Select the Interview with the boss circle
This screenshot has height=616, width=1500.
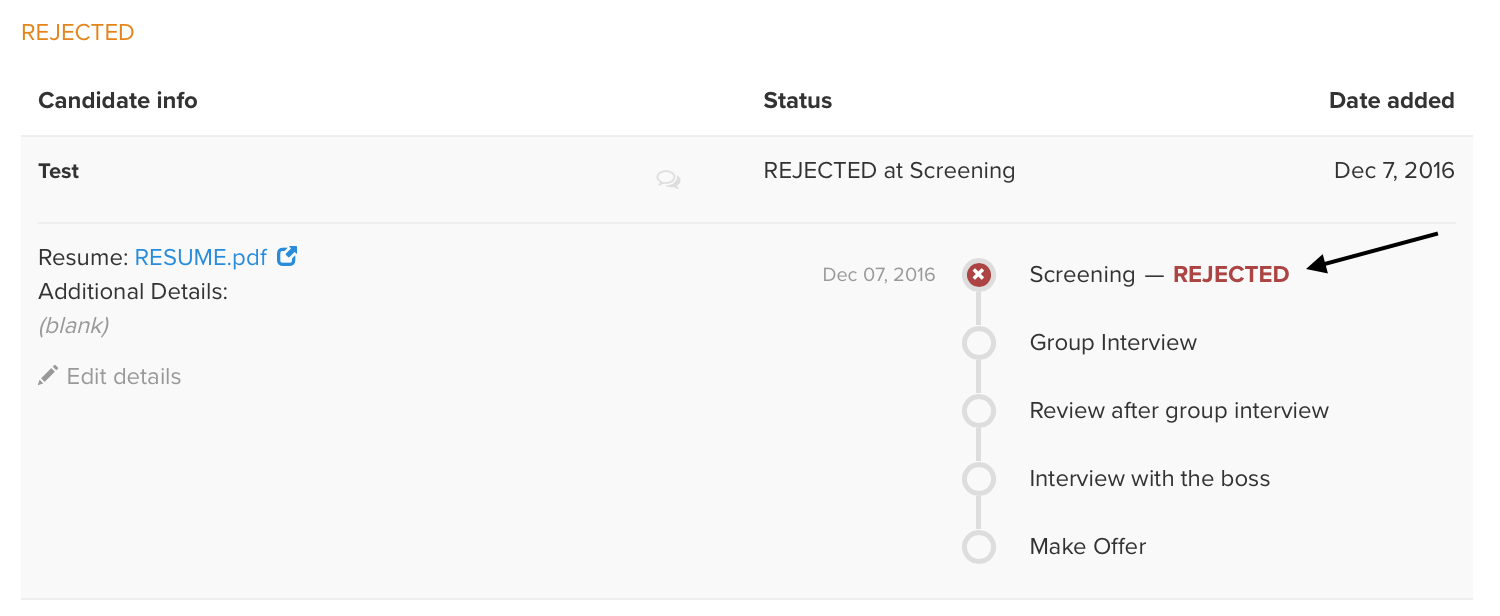pyautogui.click(x=979, y=479)
